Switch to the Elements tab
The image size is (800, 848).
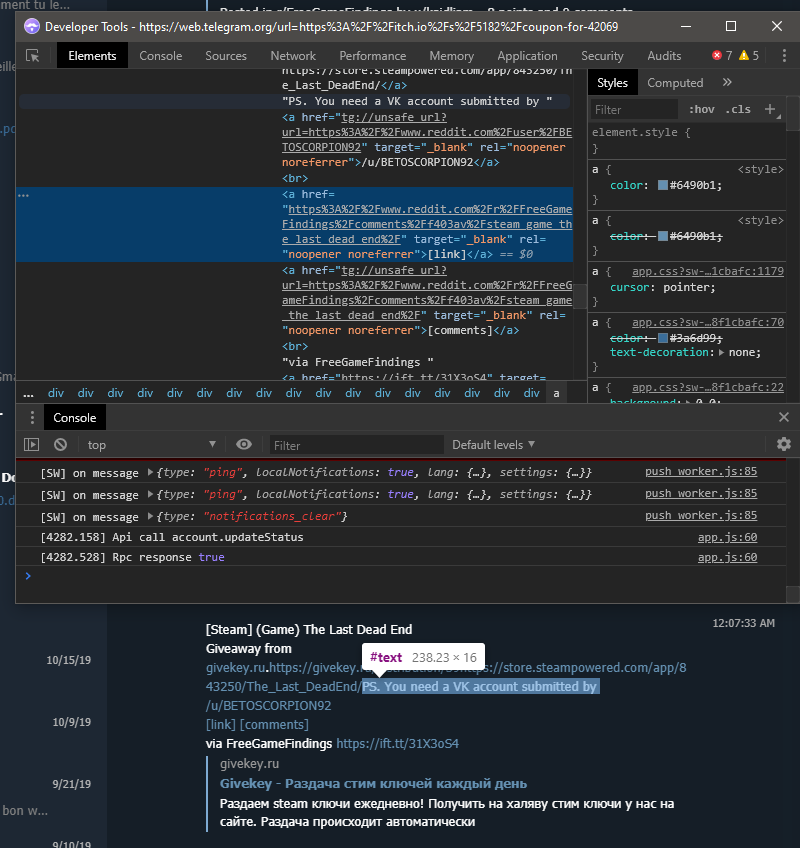(92, 56)
